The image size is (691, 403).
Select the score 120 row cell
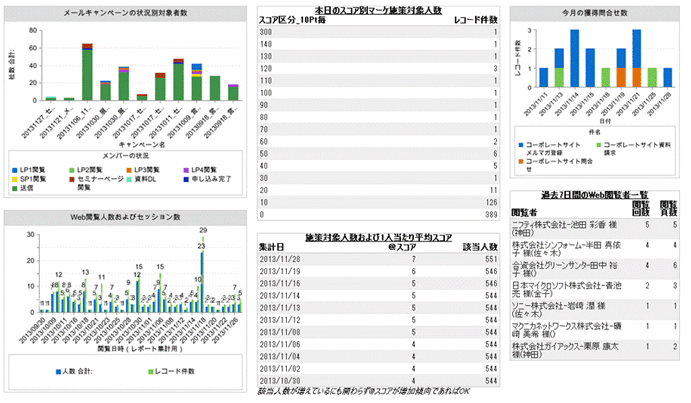coord(266,68)
